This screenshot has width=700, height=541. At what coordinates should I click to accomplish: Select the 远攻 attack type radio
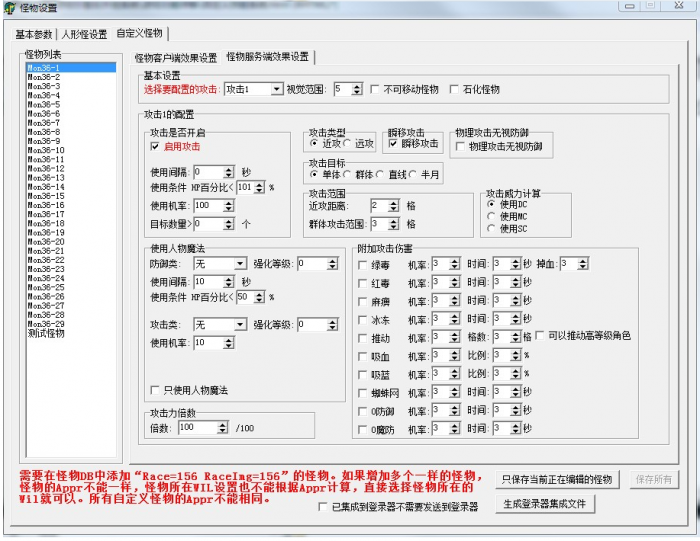347,144
